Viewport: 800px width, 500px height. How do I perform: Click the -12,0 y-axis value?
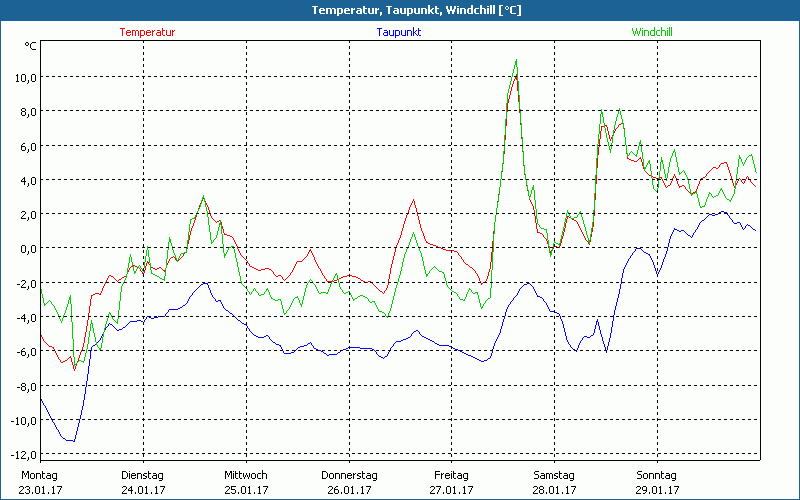(22, 454)
